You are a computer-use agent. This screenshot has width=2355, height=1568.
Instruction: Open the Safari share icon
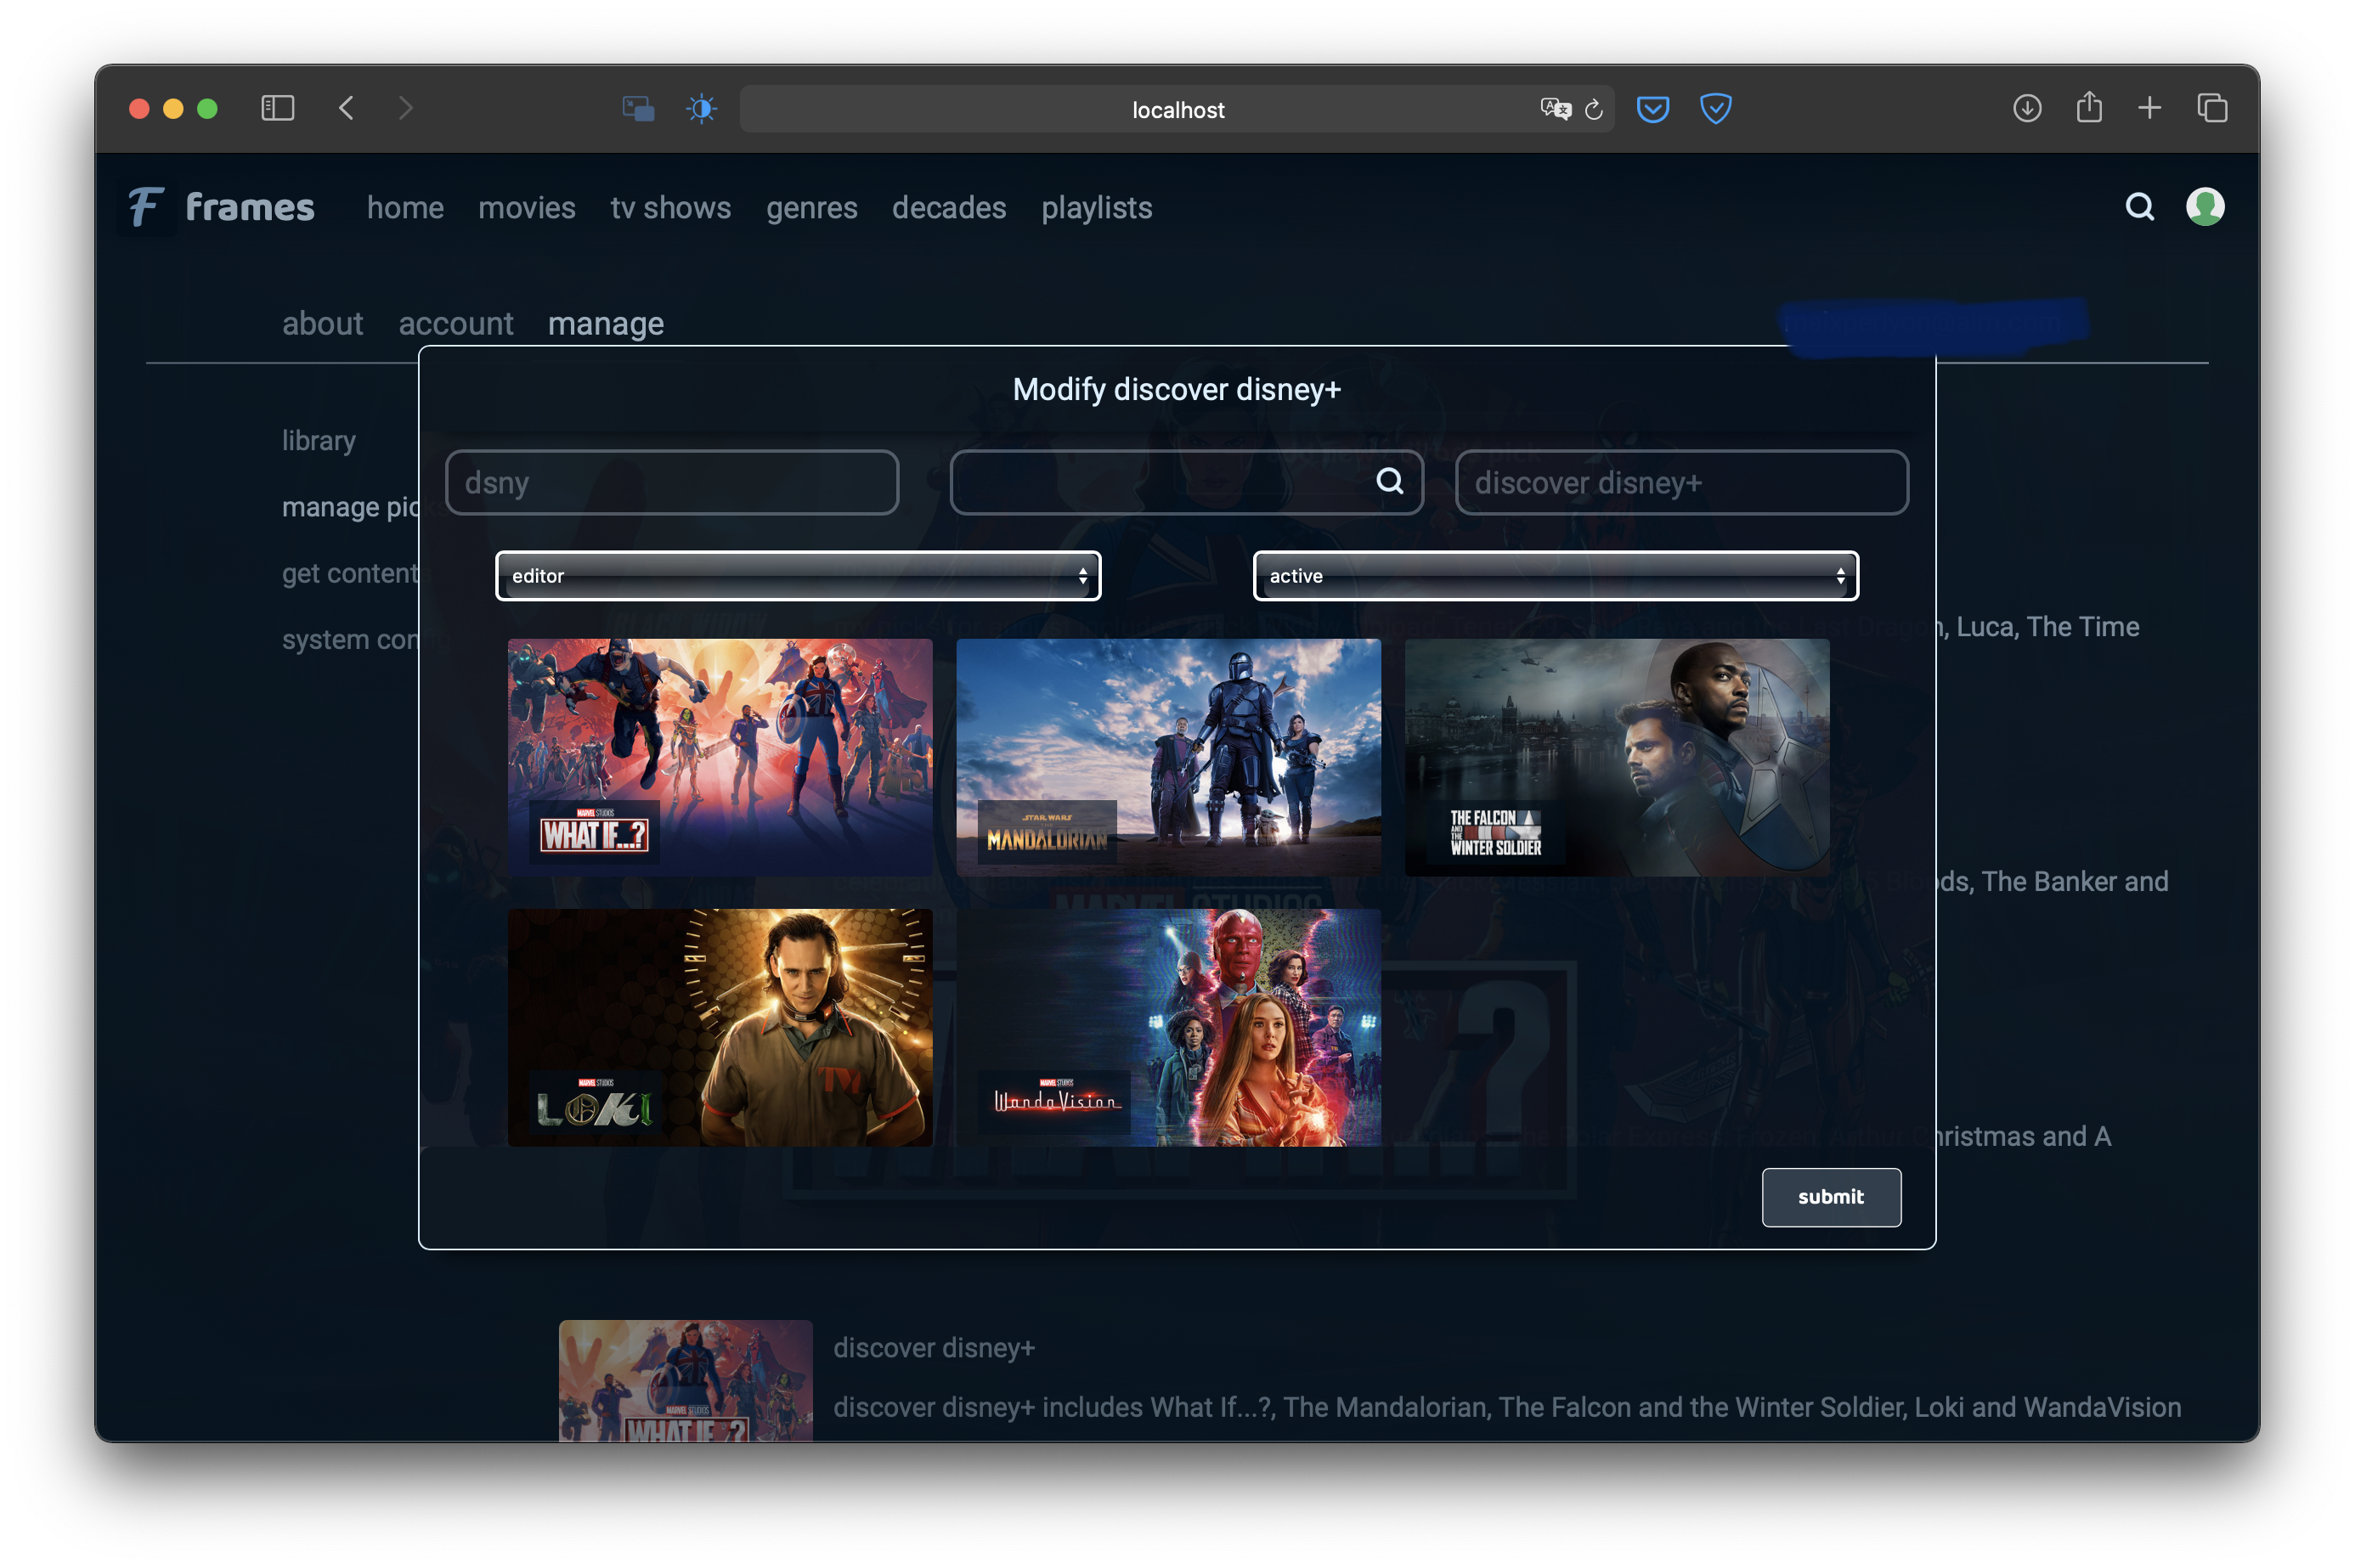click(2088, 108)
